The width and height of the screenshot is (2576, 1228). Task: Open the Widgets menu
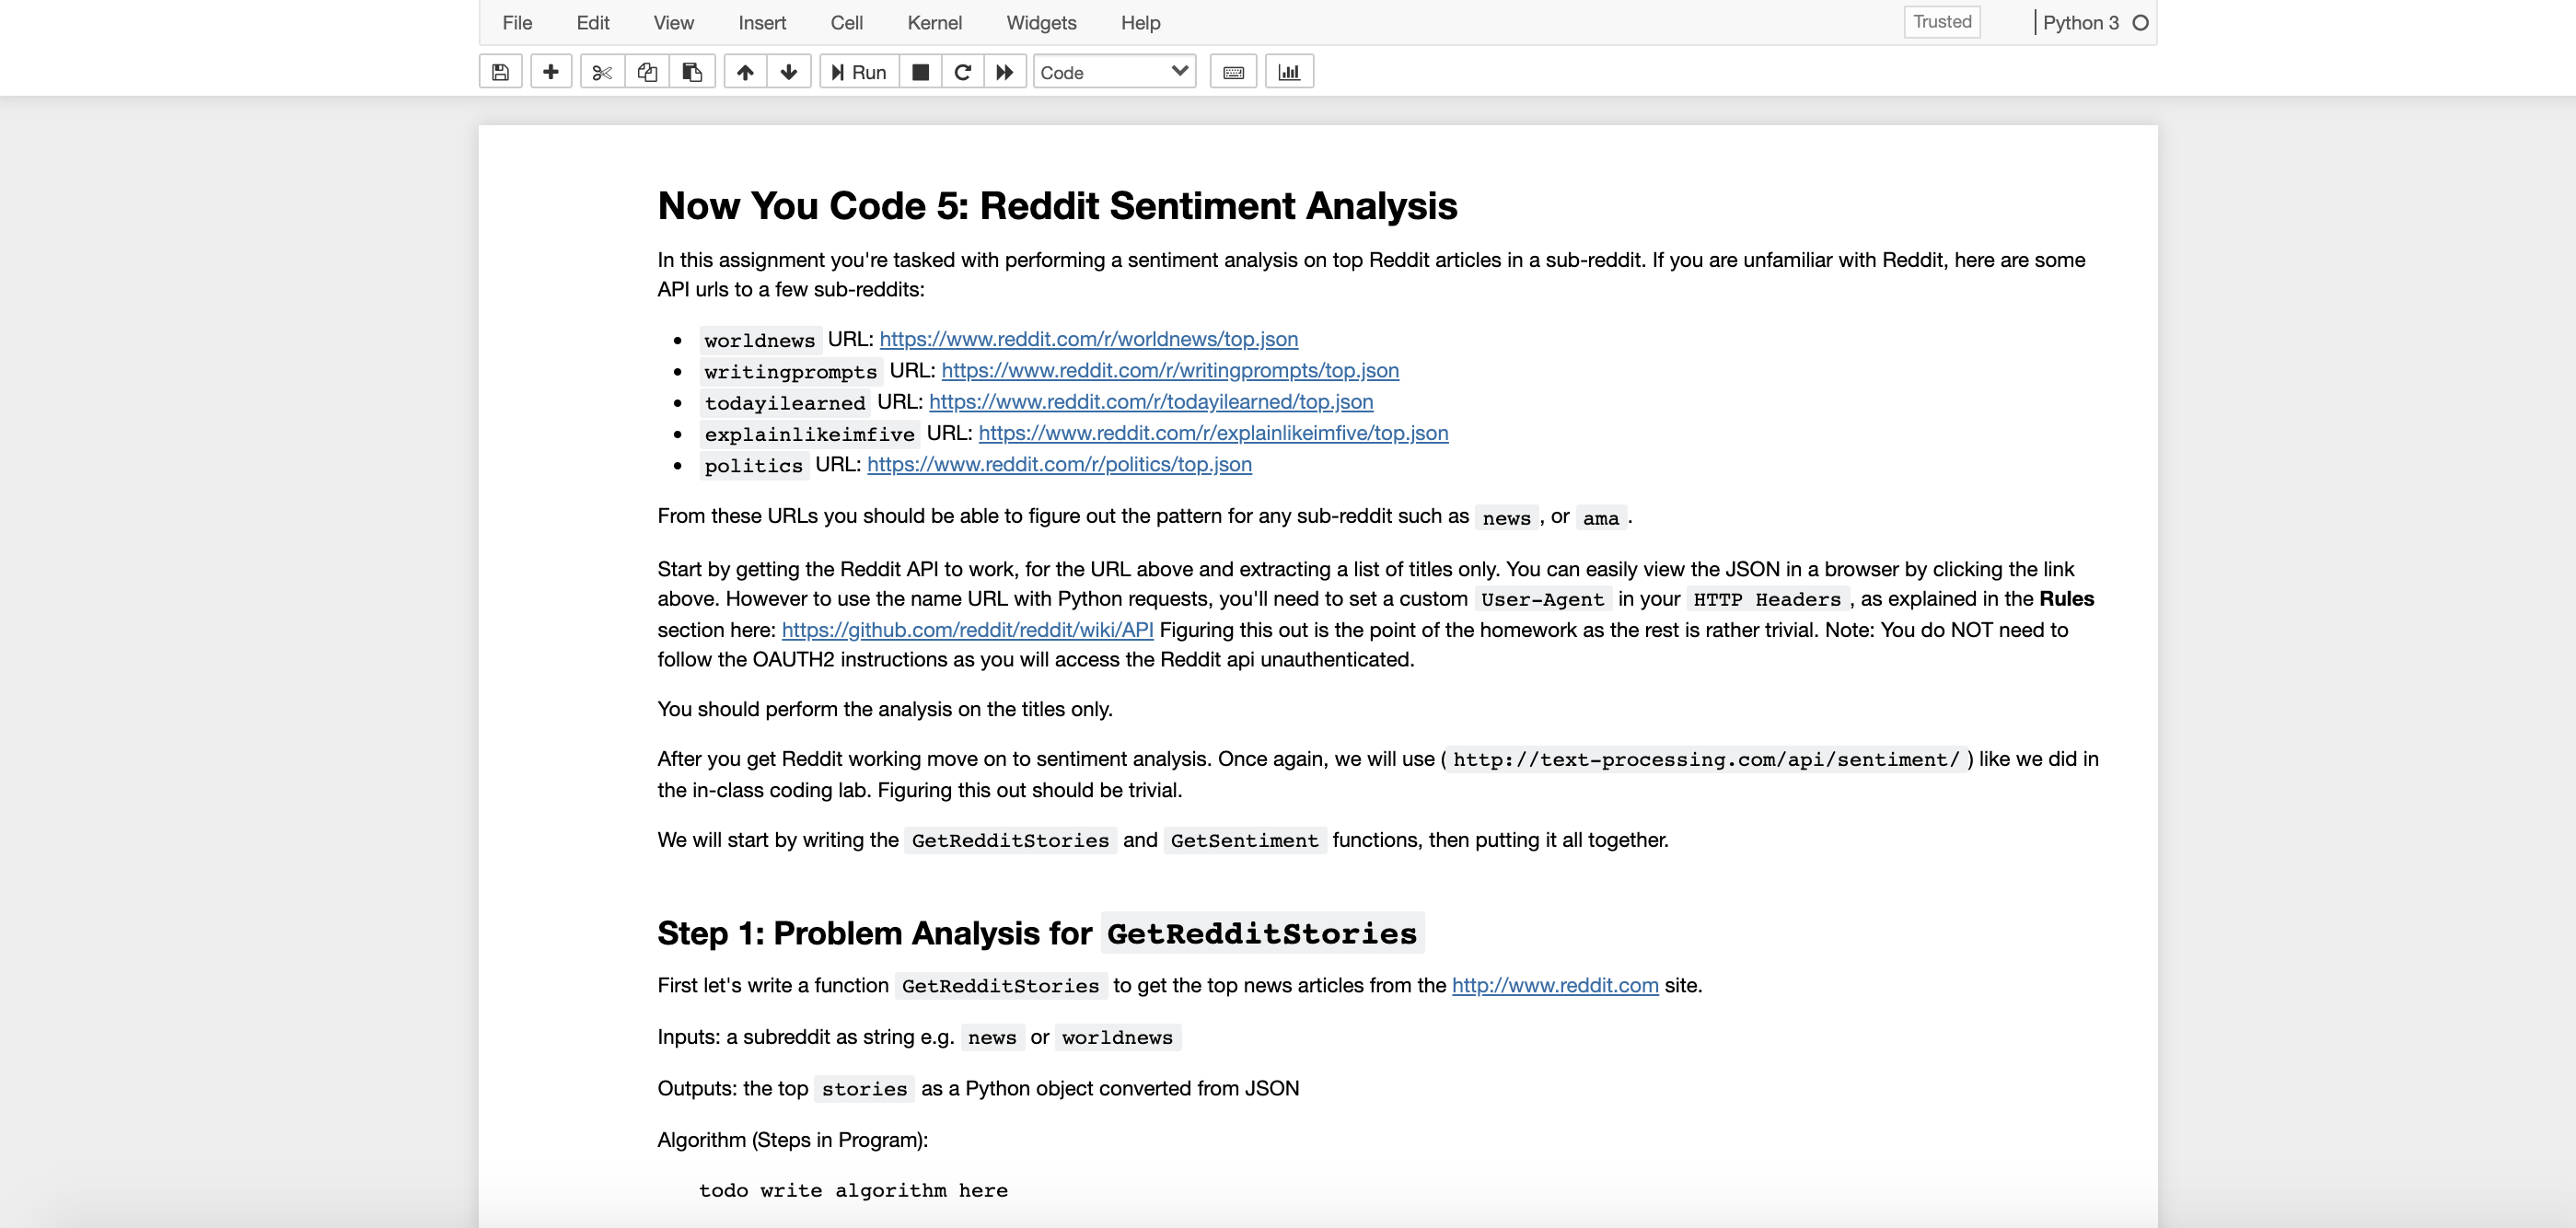click(1041, 23)
